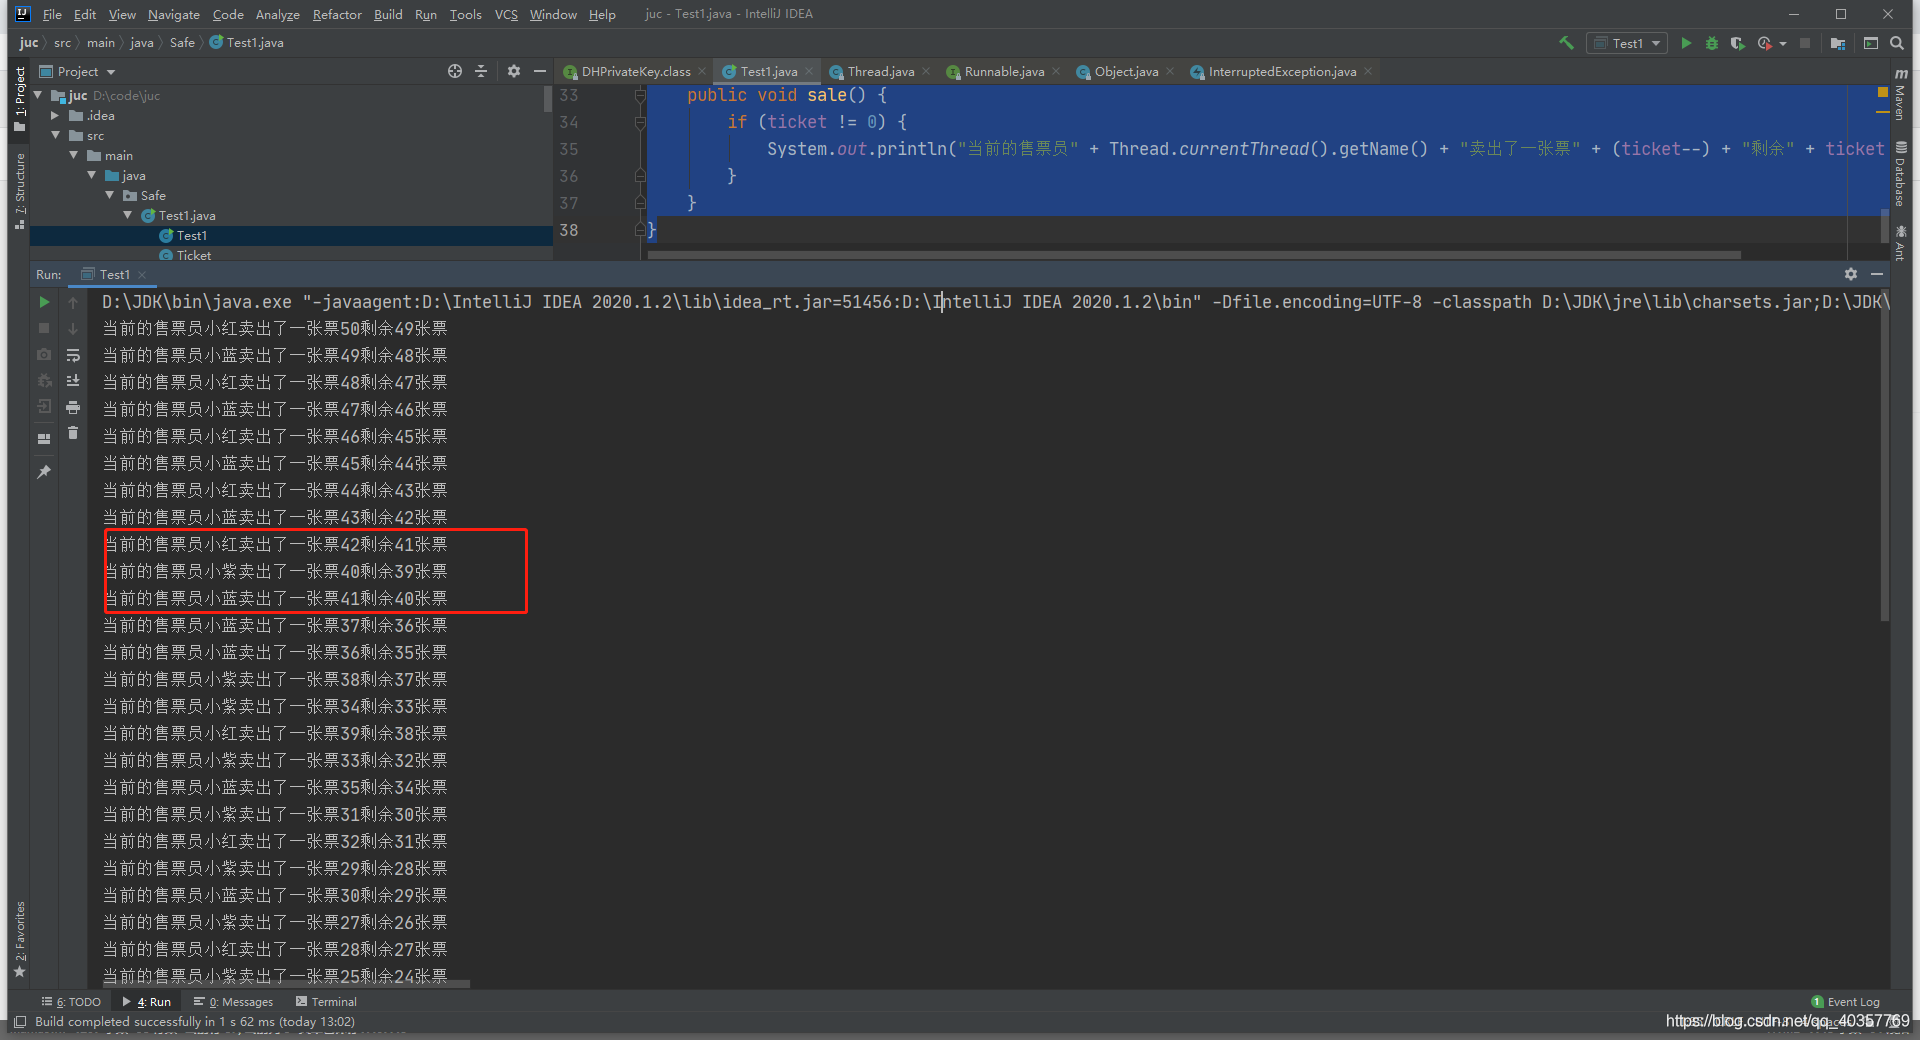The height and width of the screenshot is (1040, 1920).
Task: Toggle the Structure side tool window
Action: coord(20,191)
